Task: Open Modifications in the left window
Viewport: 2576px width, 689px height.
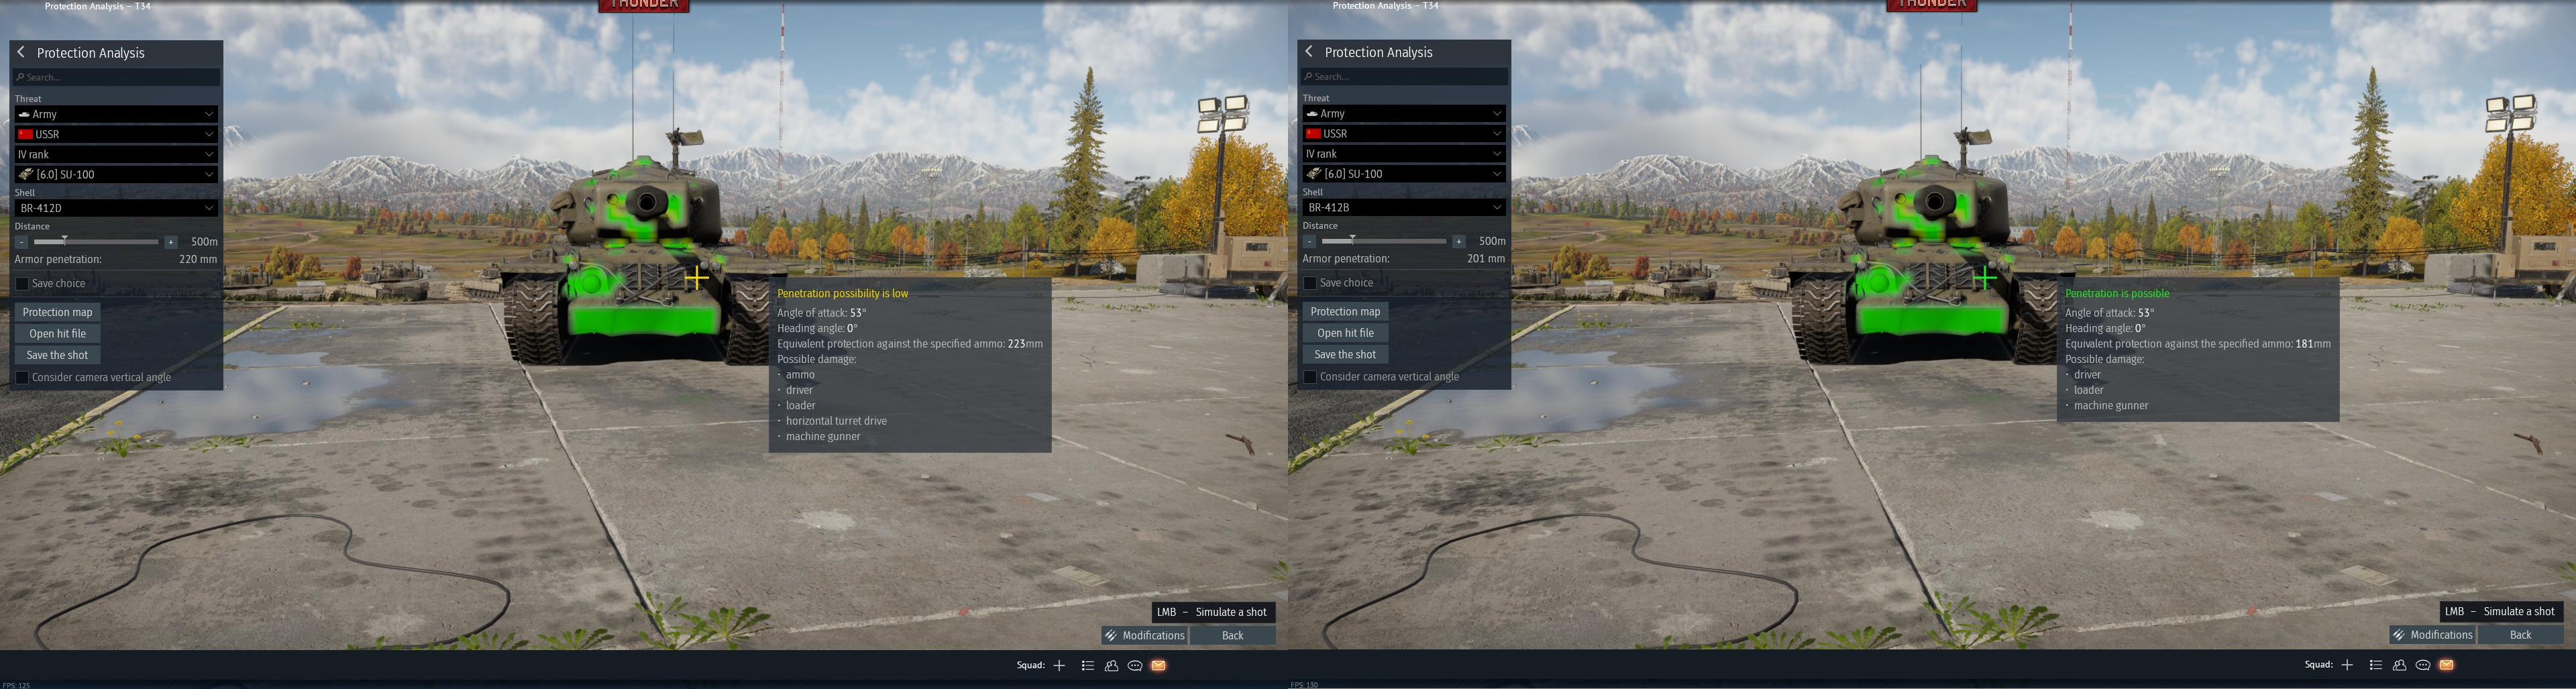Action: (x=1144, y=635)
